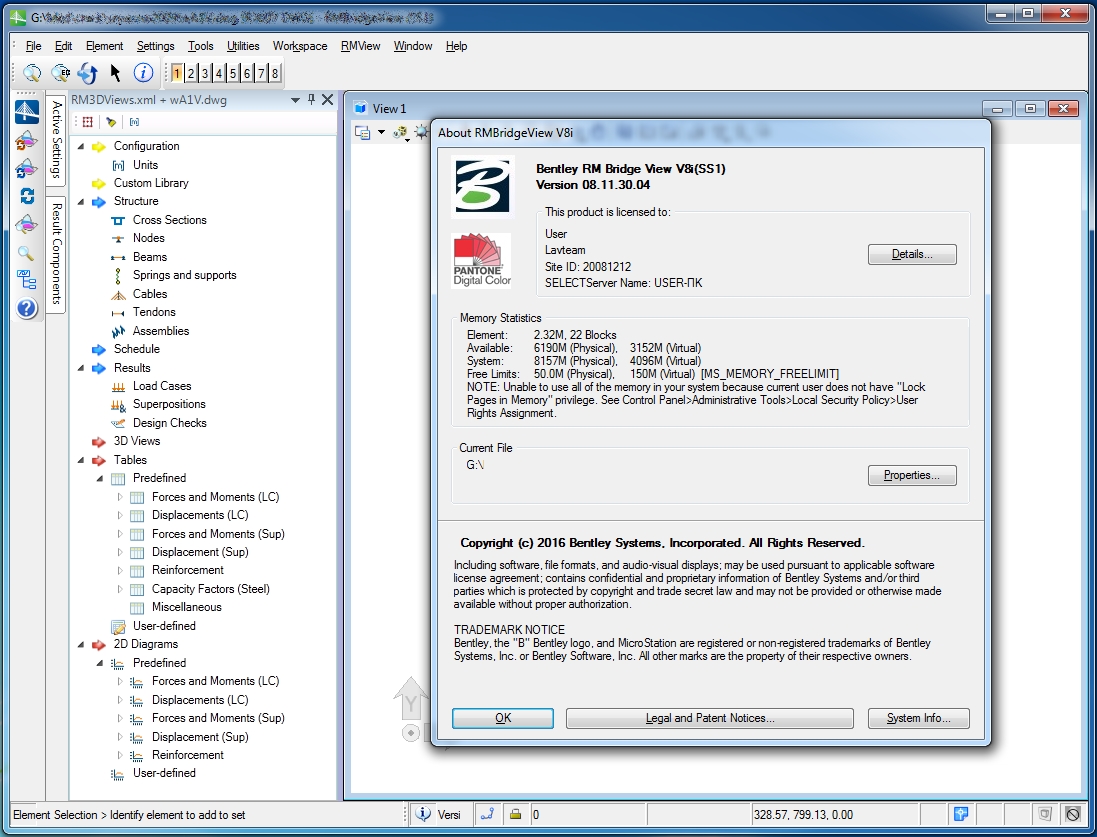
Task: Click the Details button for license info
Action: tap(912, 254)
